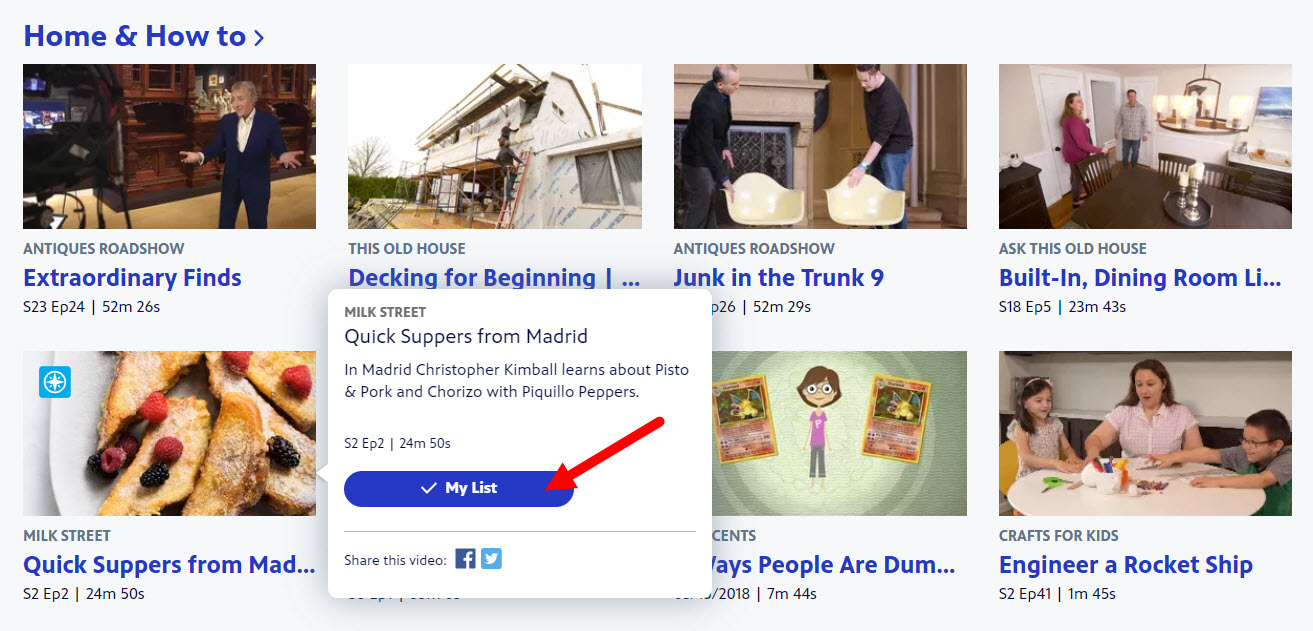
Task: Click the Antiques Roadshow host thumbnail
Action: [x=169, y=147]
